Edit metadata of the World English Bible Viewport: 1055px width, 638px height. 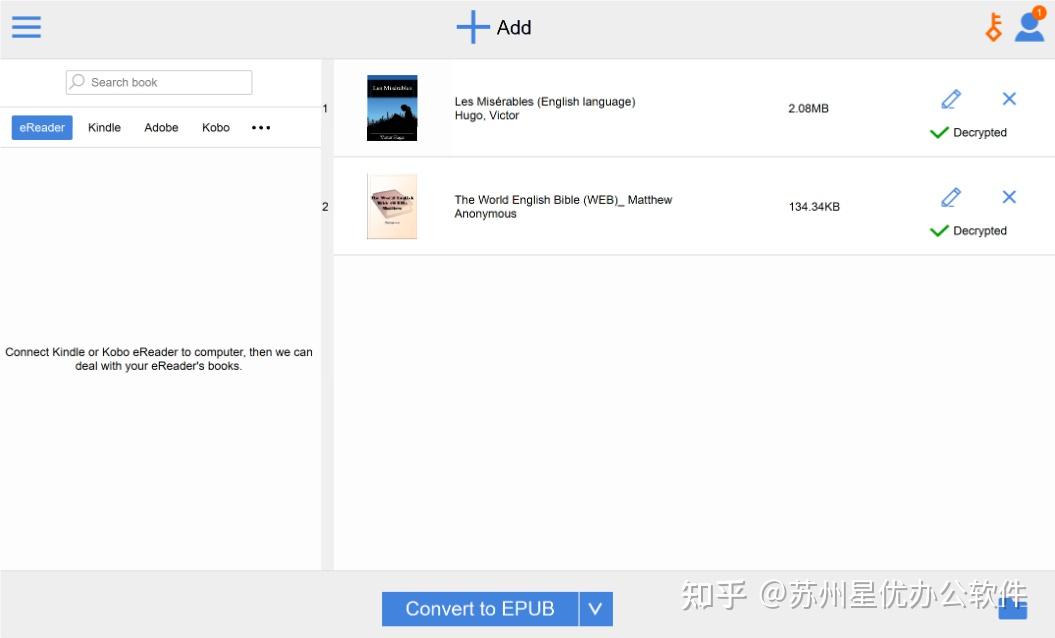point(950,197)
